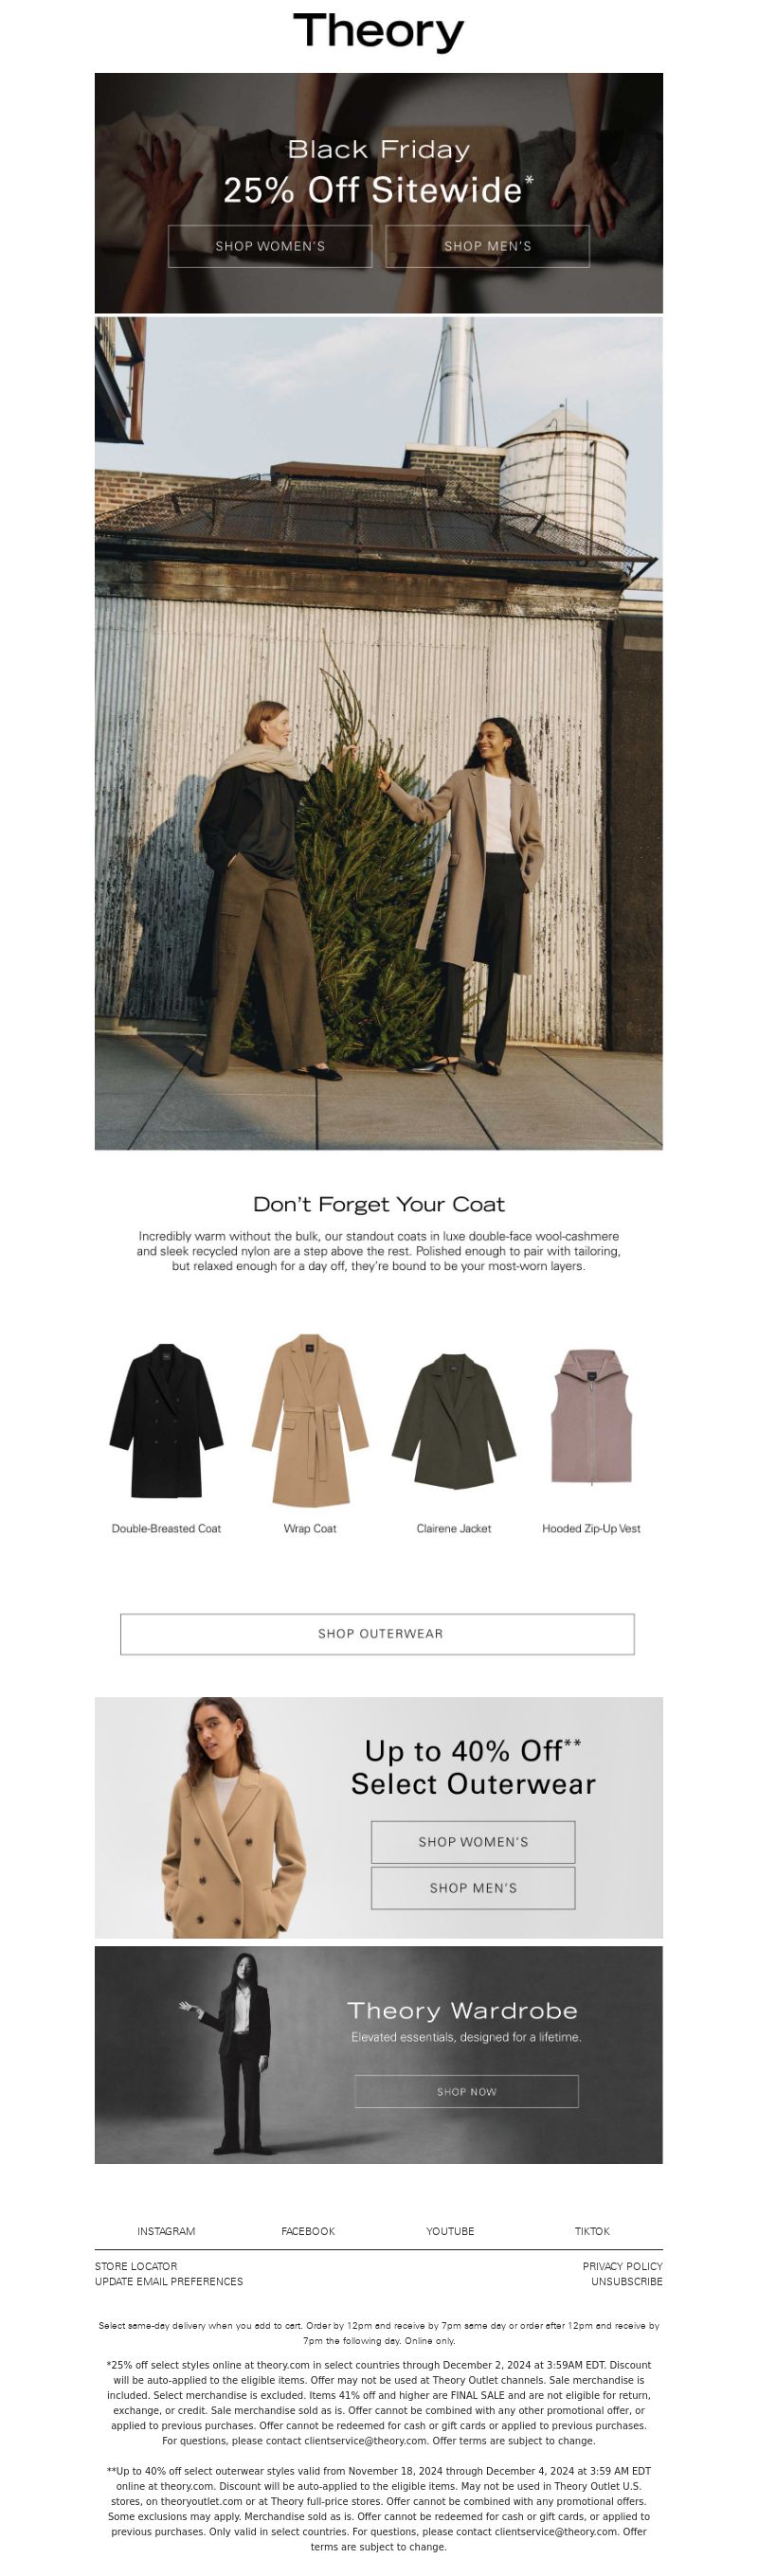Visit the TikTok footer link
Viewport: 758px width, 2576px height.
[x=592, y=2231]
